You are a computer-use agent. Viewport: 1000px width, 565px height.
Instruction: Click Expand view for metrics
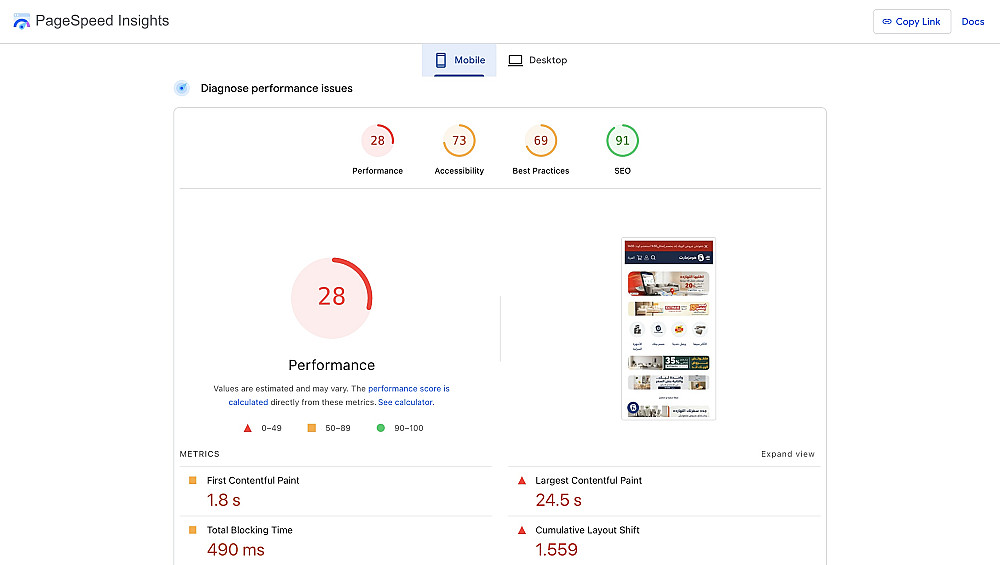coord(788,454)
